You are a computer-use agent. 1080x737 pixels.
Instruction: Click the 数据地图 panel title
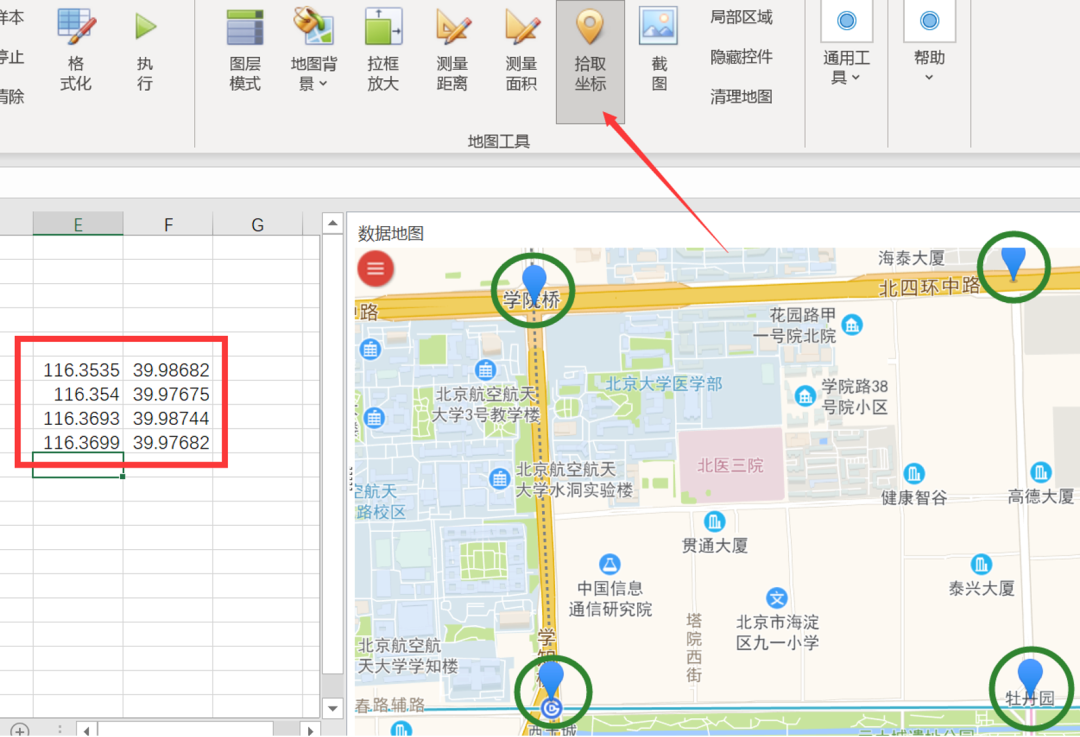coord(391,233)
